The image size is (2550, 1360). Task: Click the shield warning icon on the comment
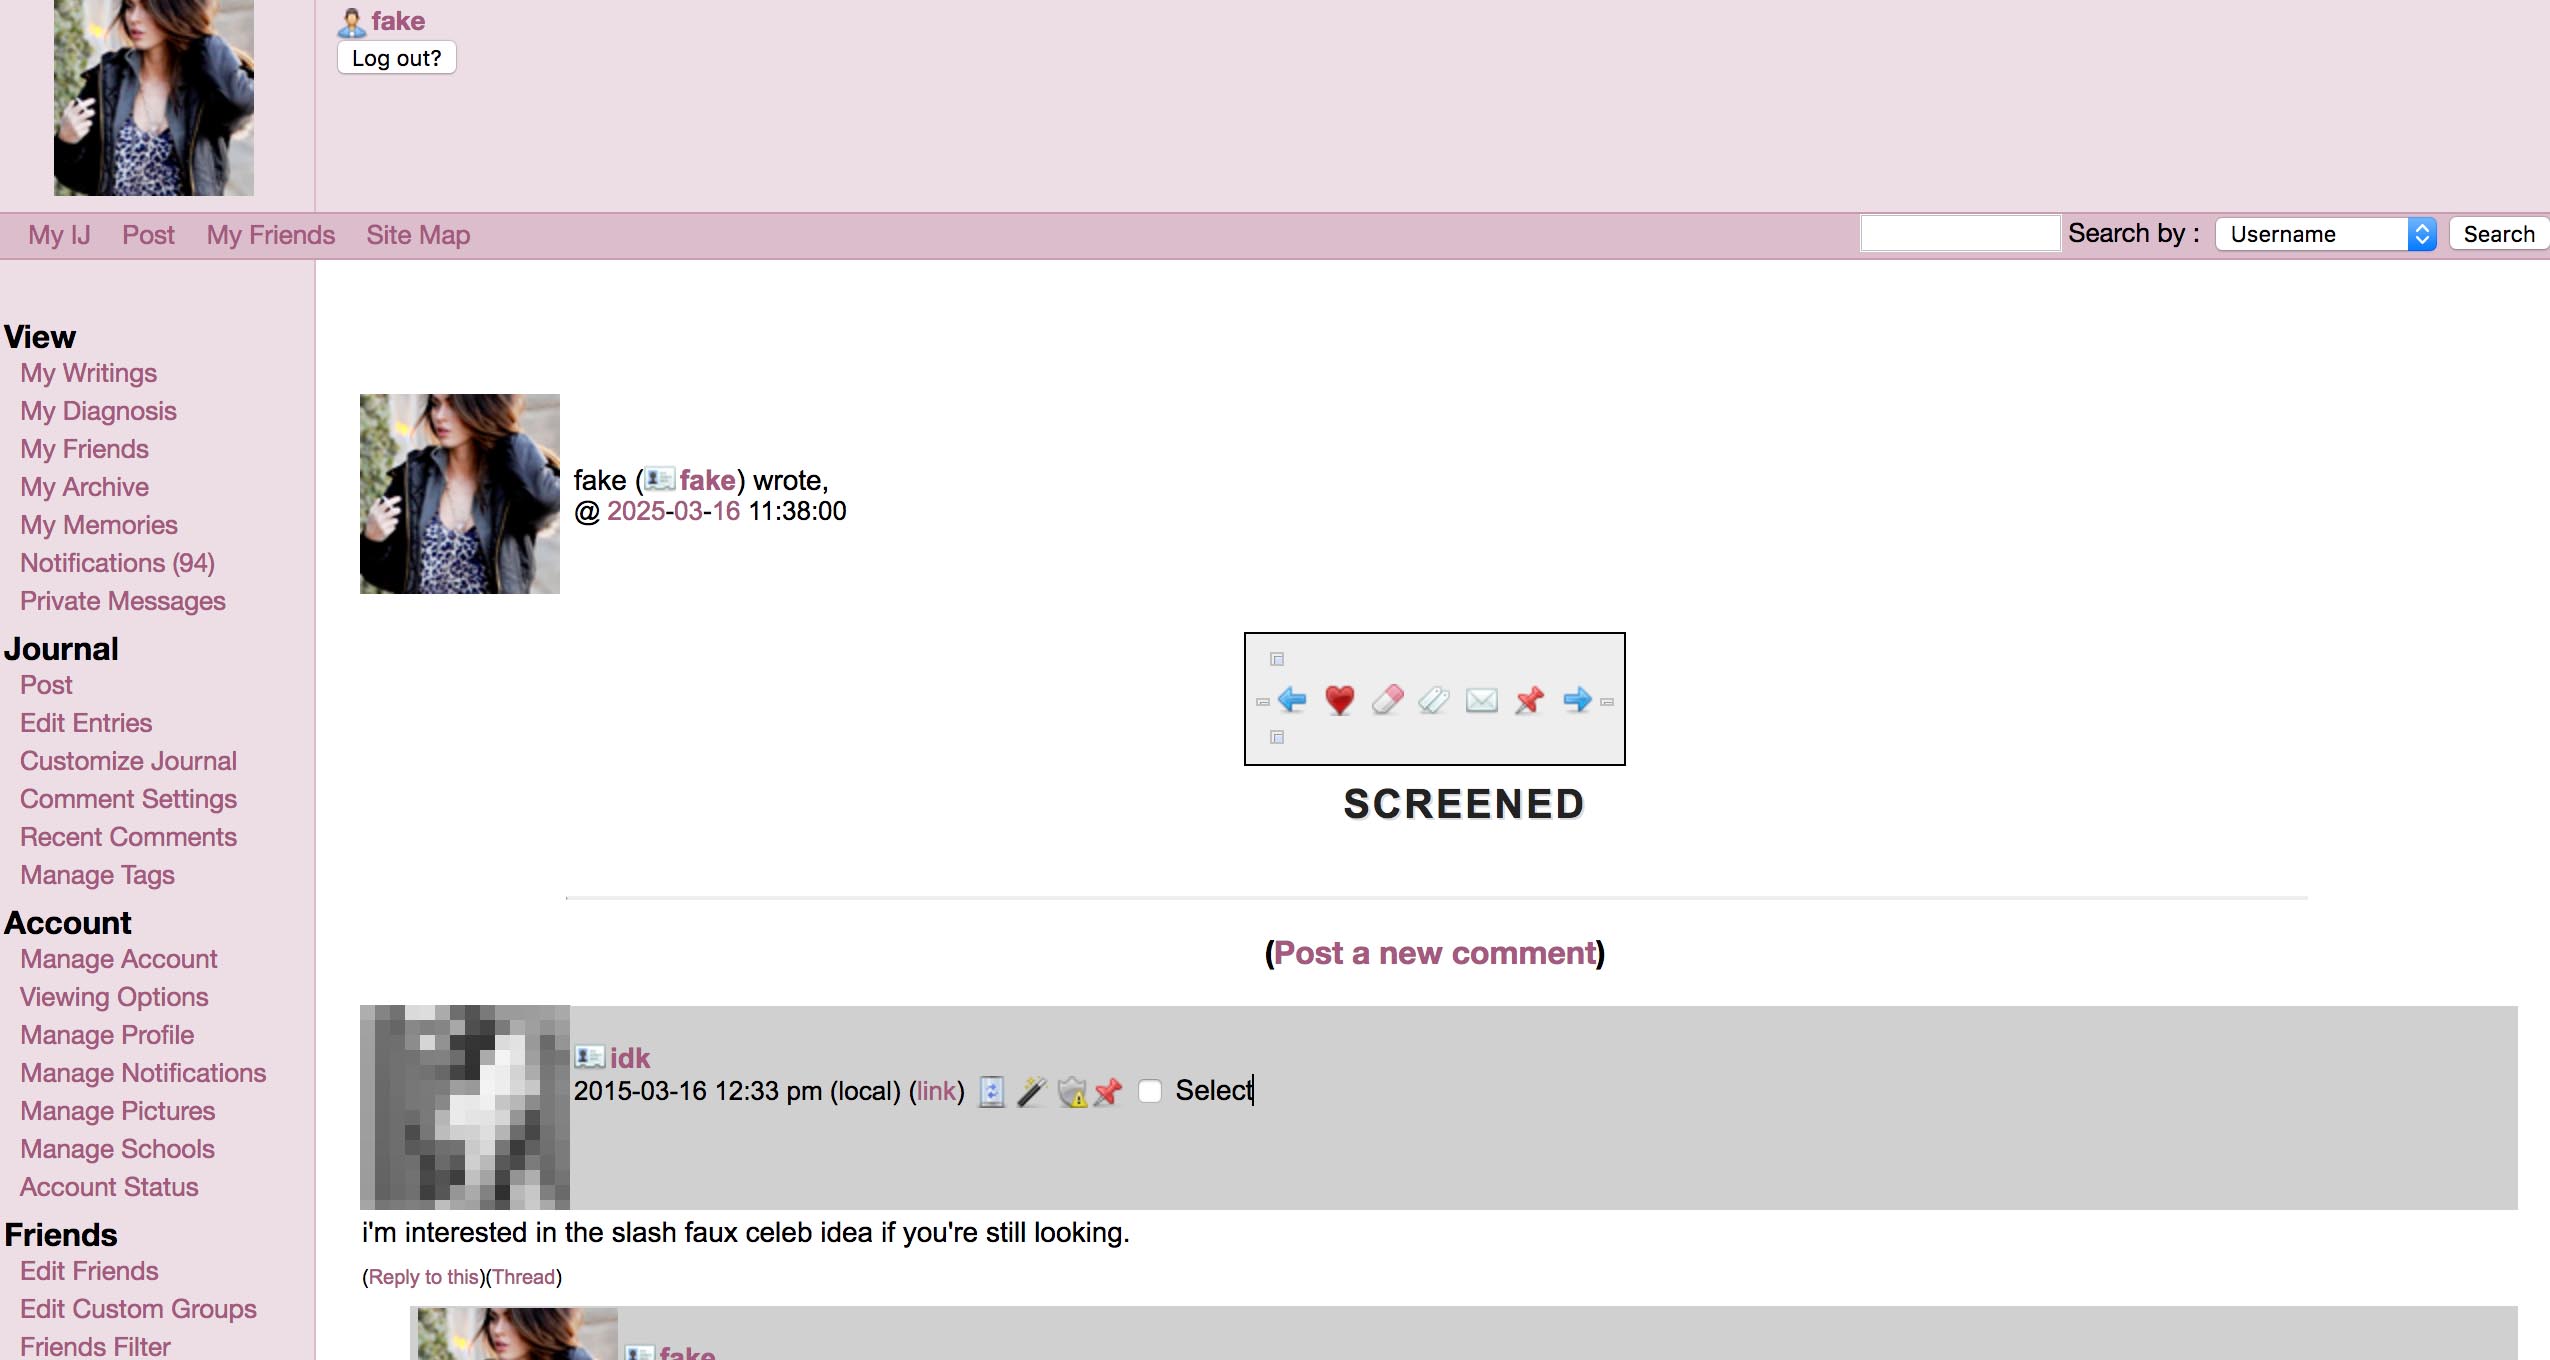point(1072,1091)
